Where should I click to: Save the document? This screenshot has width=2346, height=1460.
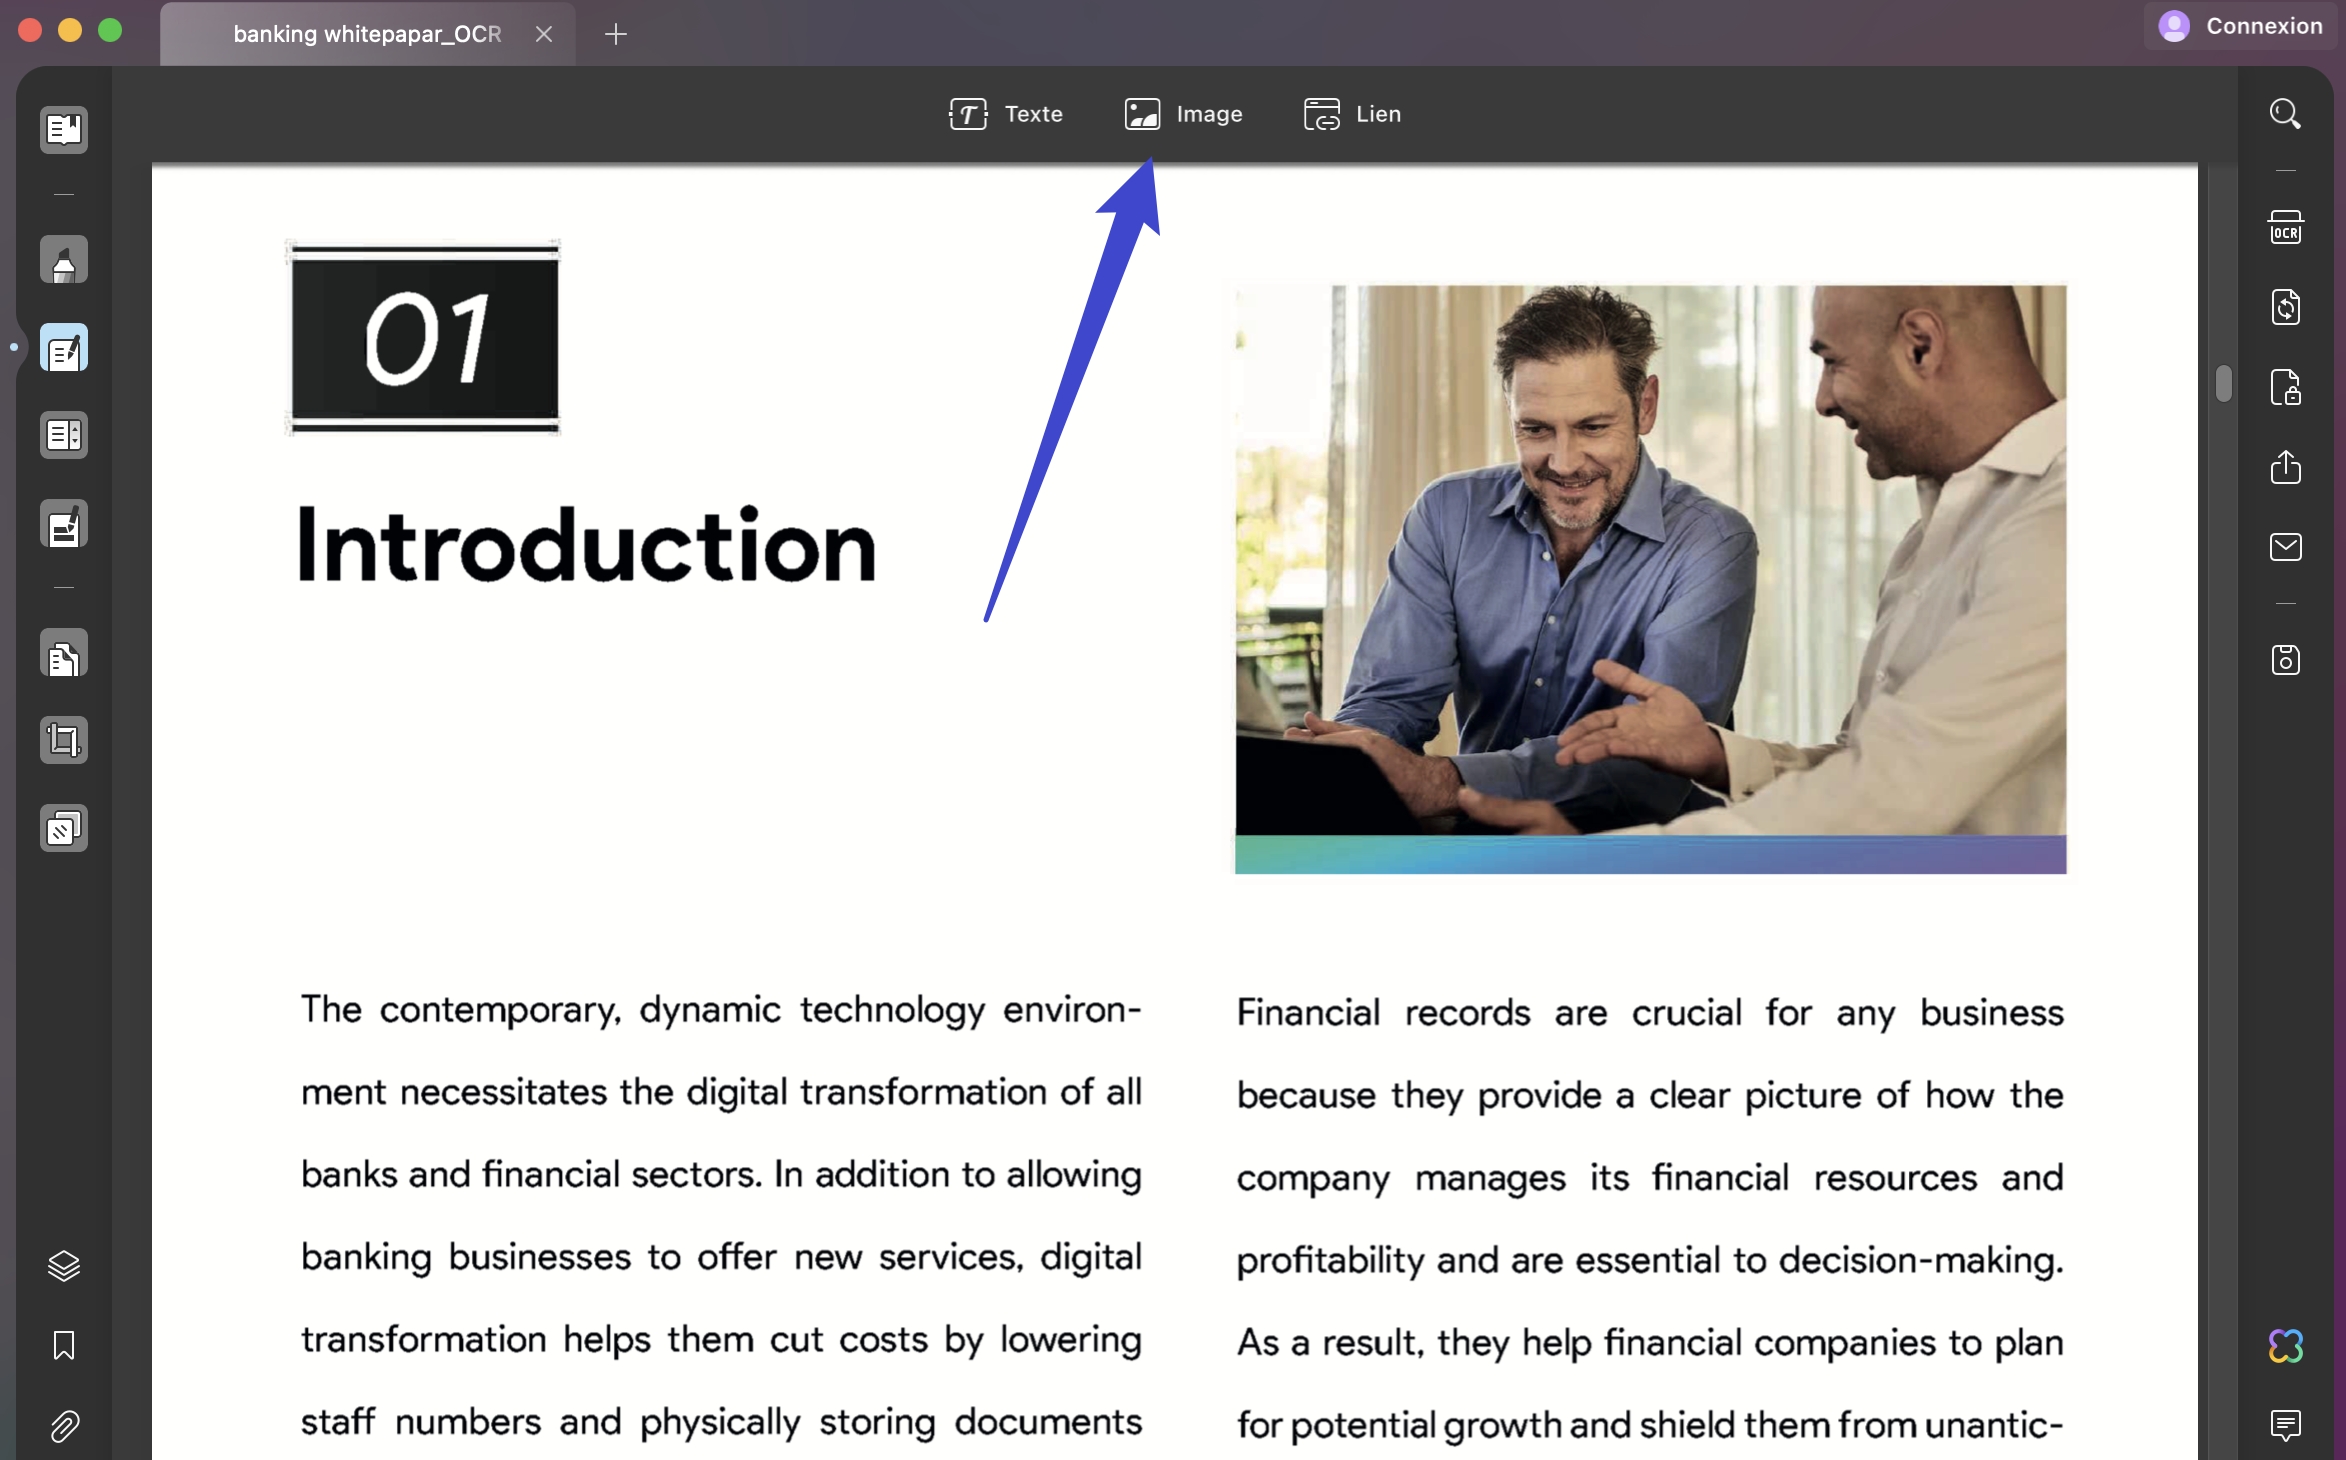(x=2286, y=659)
